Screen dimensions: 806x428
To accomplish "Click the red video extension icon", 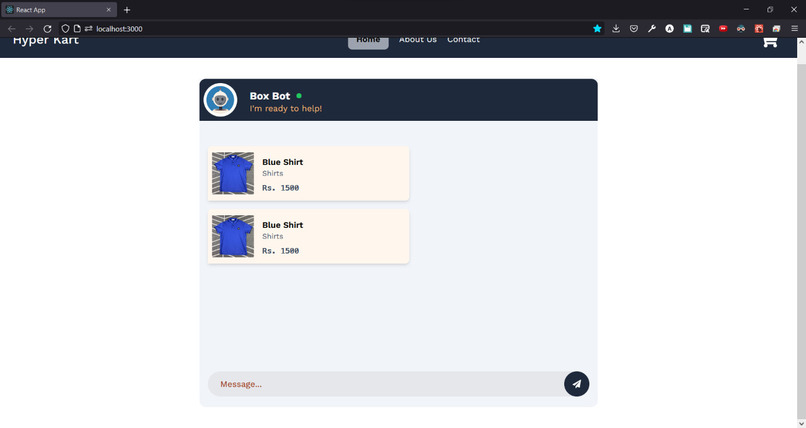I will pyautogui.click(x=723, y=29).
